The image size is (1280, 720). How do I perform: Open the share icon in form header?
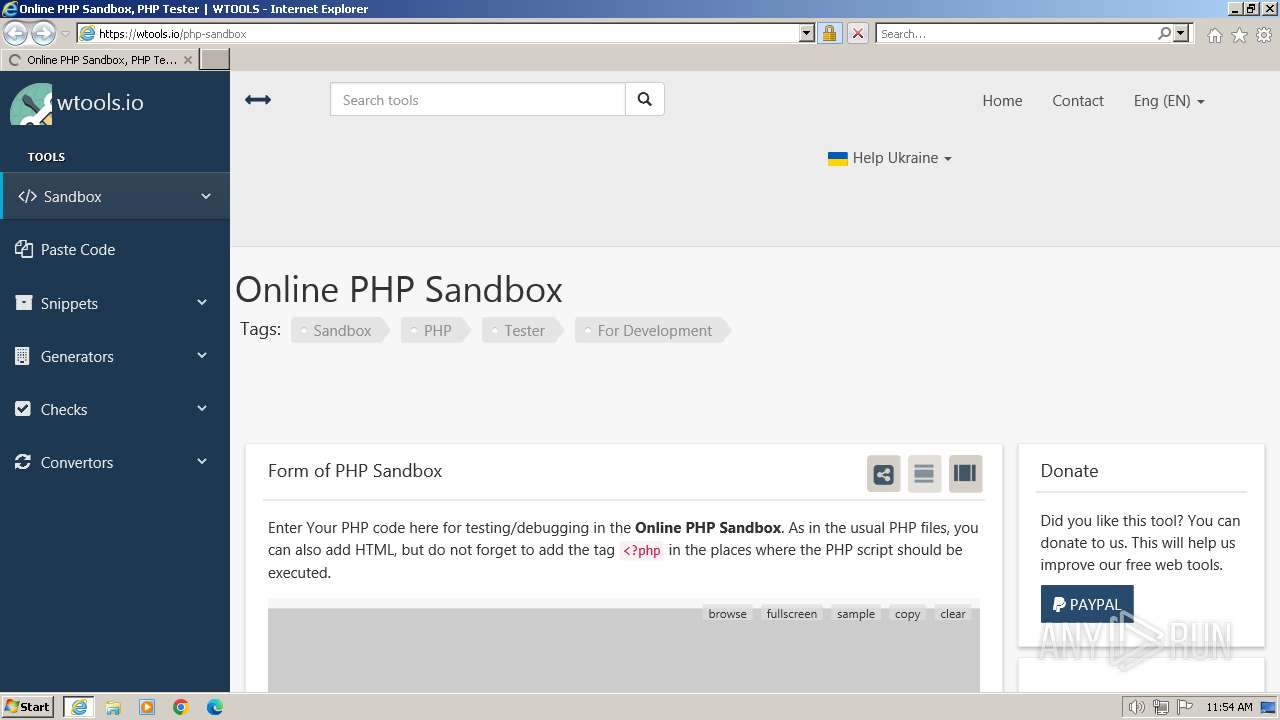[x=884, y=474]
